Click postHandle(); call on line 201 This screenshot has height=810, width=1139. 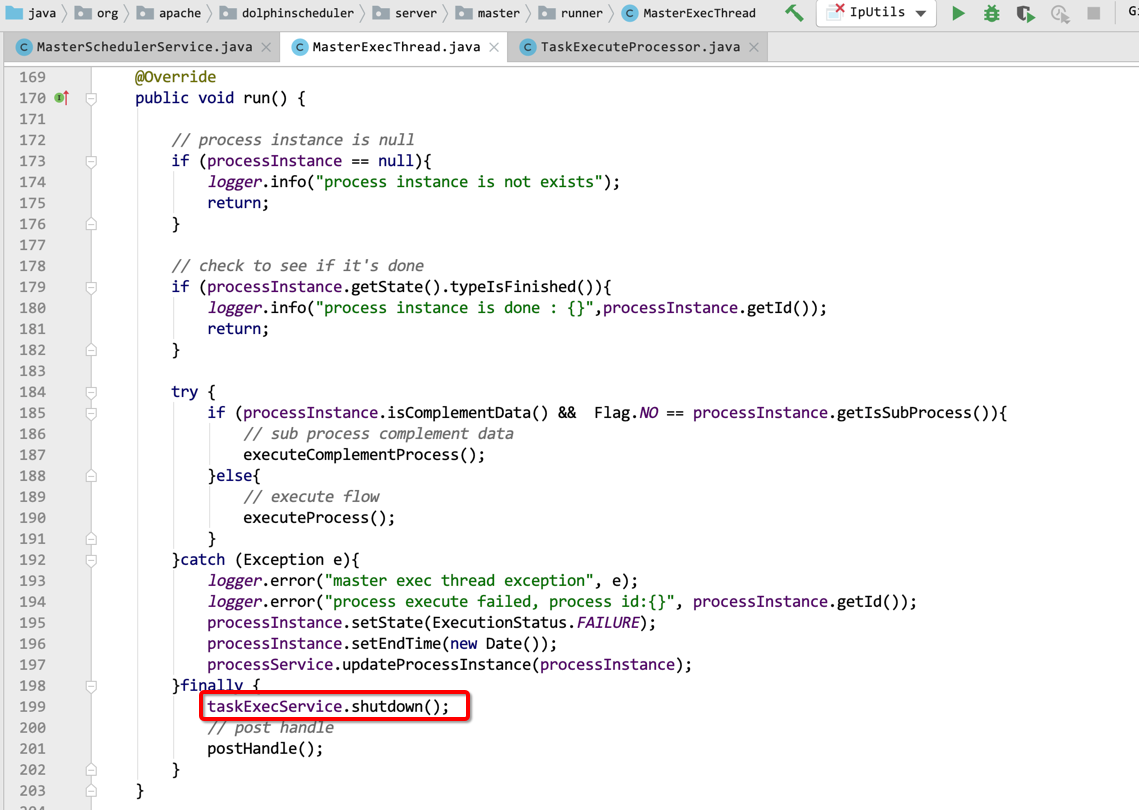(265, 749)
